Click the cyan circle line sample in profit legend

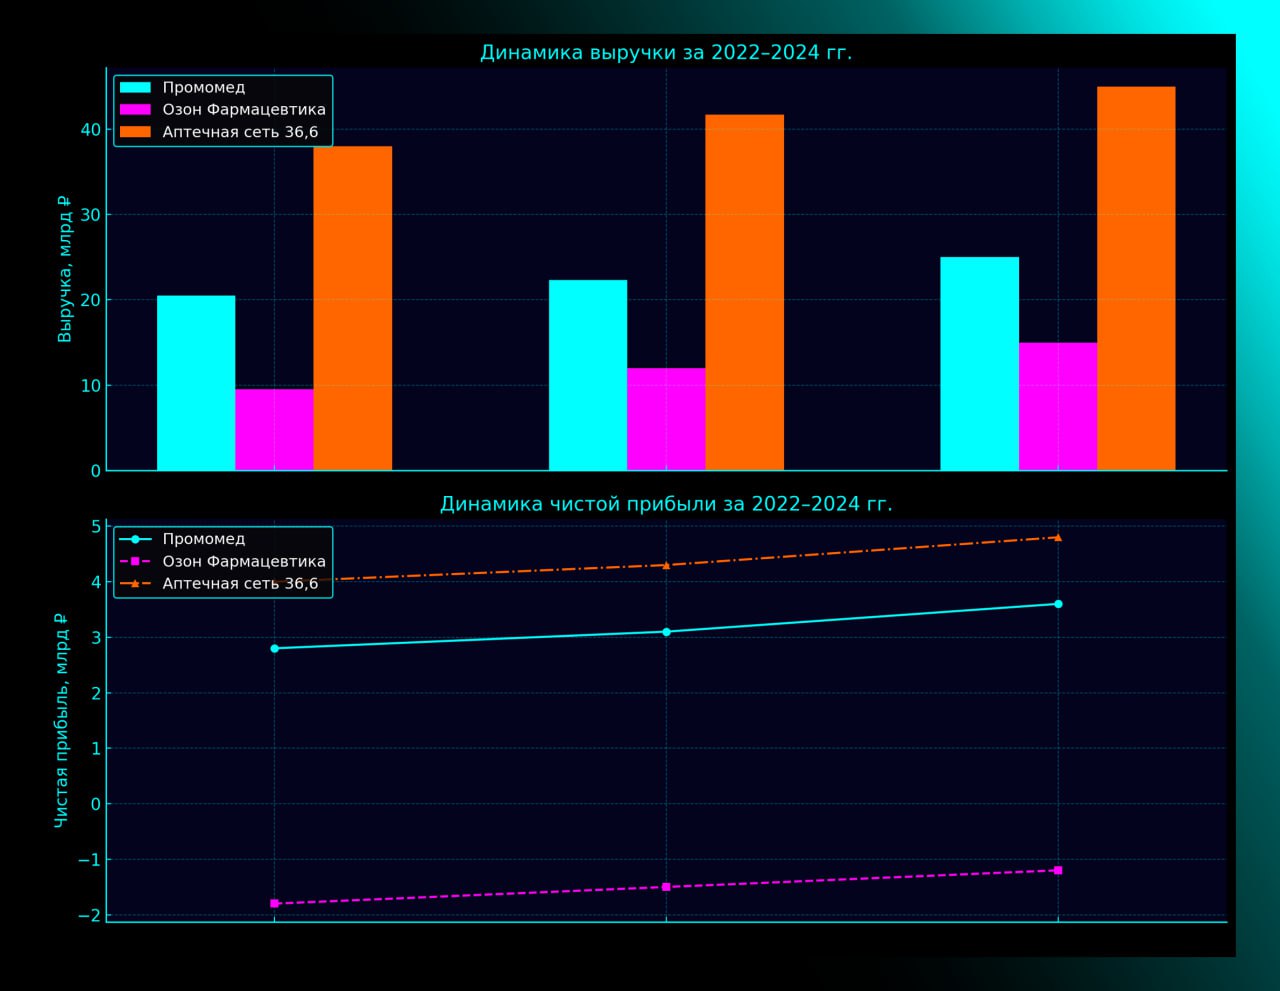(135, 539)
